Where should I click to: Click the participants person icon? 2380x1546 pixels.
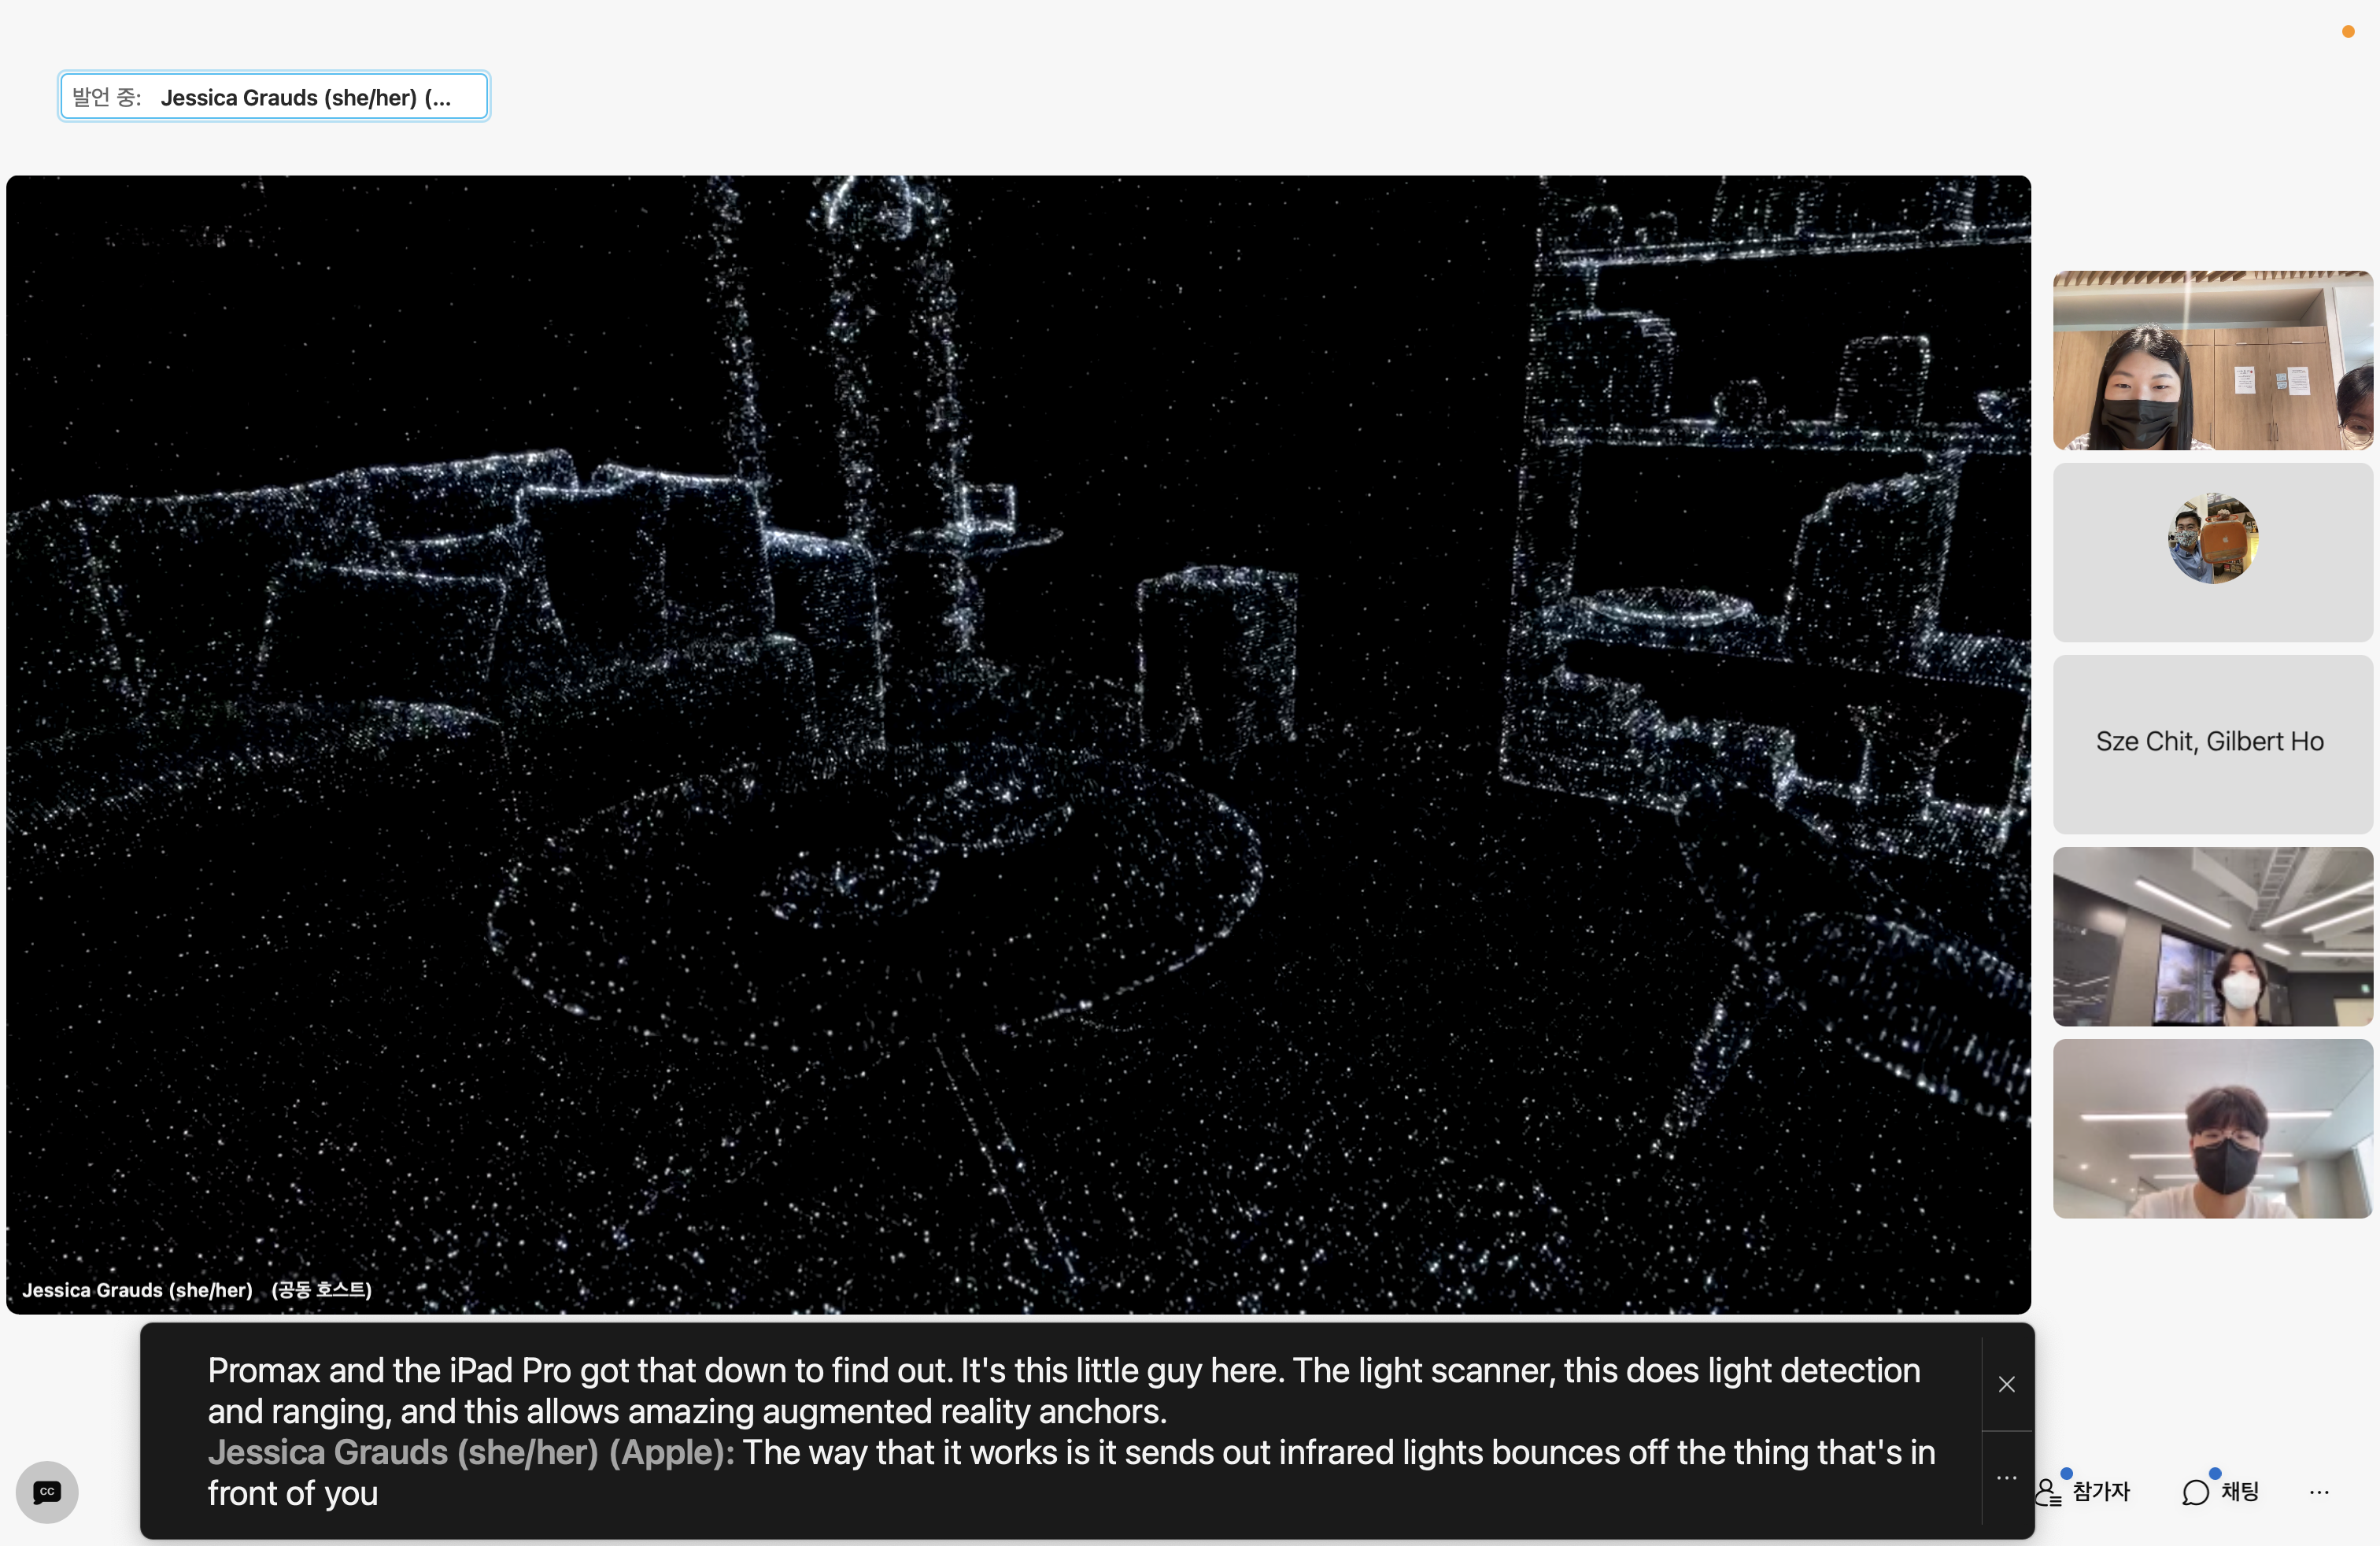point(2047,1493)
